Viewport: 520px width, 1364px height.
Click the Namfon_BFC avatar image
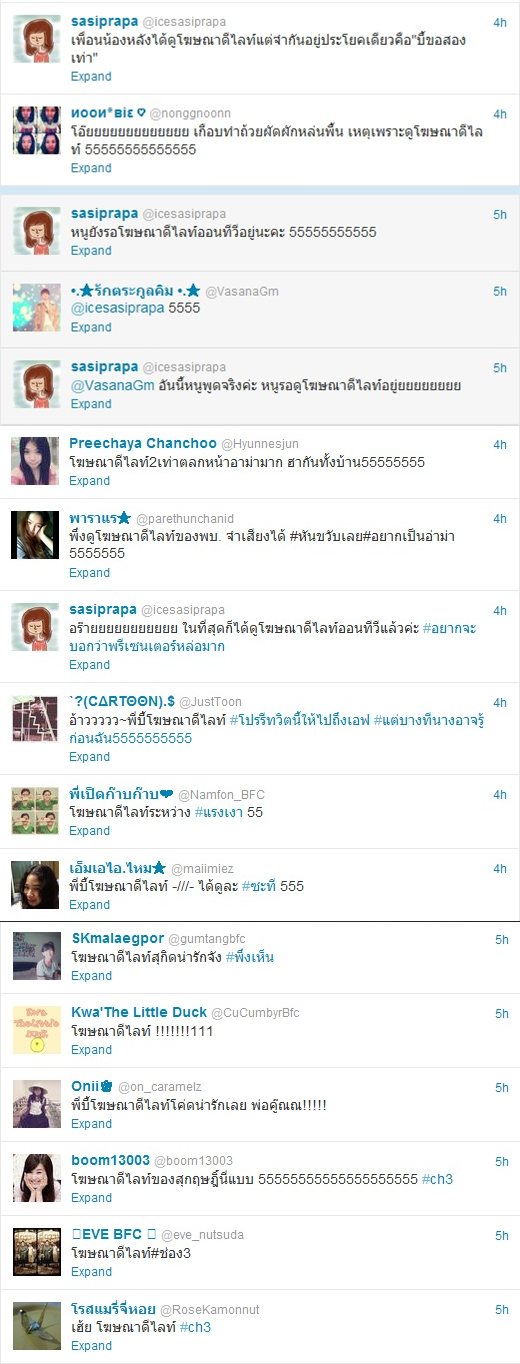[36, 811]
